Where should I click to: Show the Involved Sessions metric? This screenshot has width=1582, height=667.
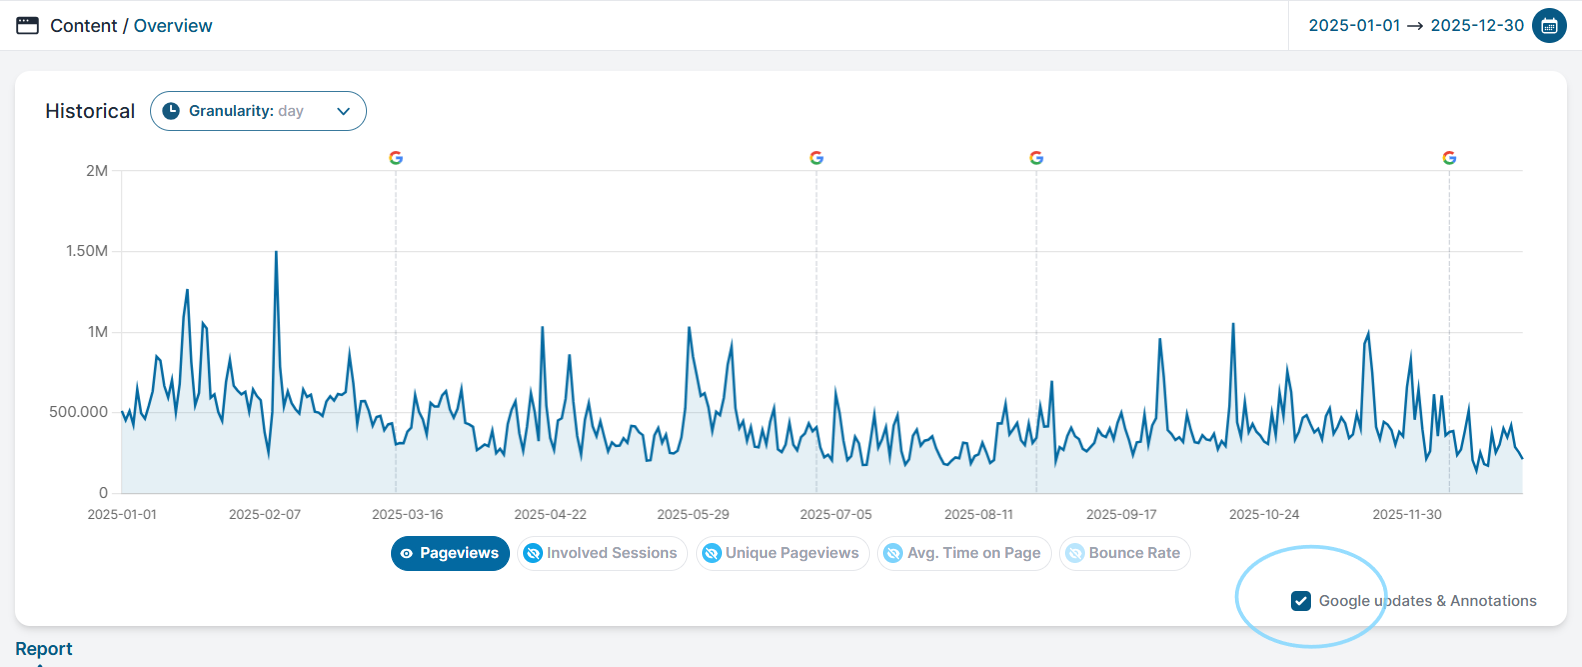[602, 553]
